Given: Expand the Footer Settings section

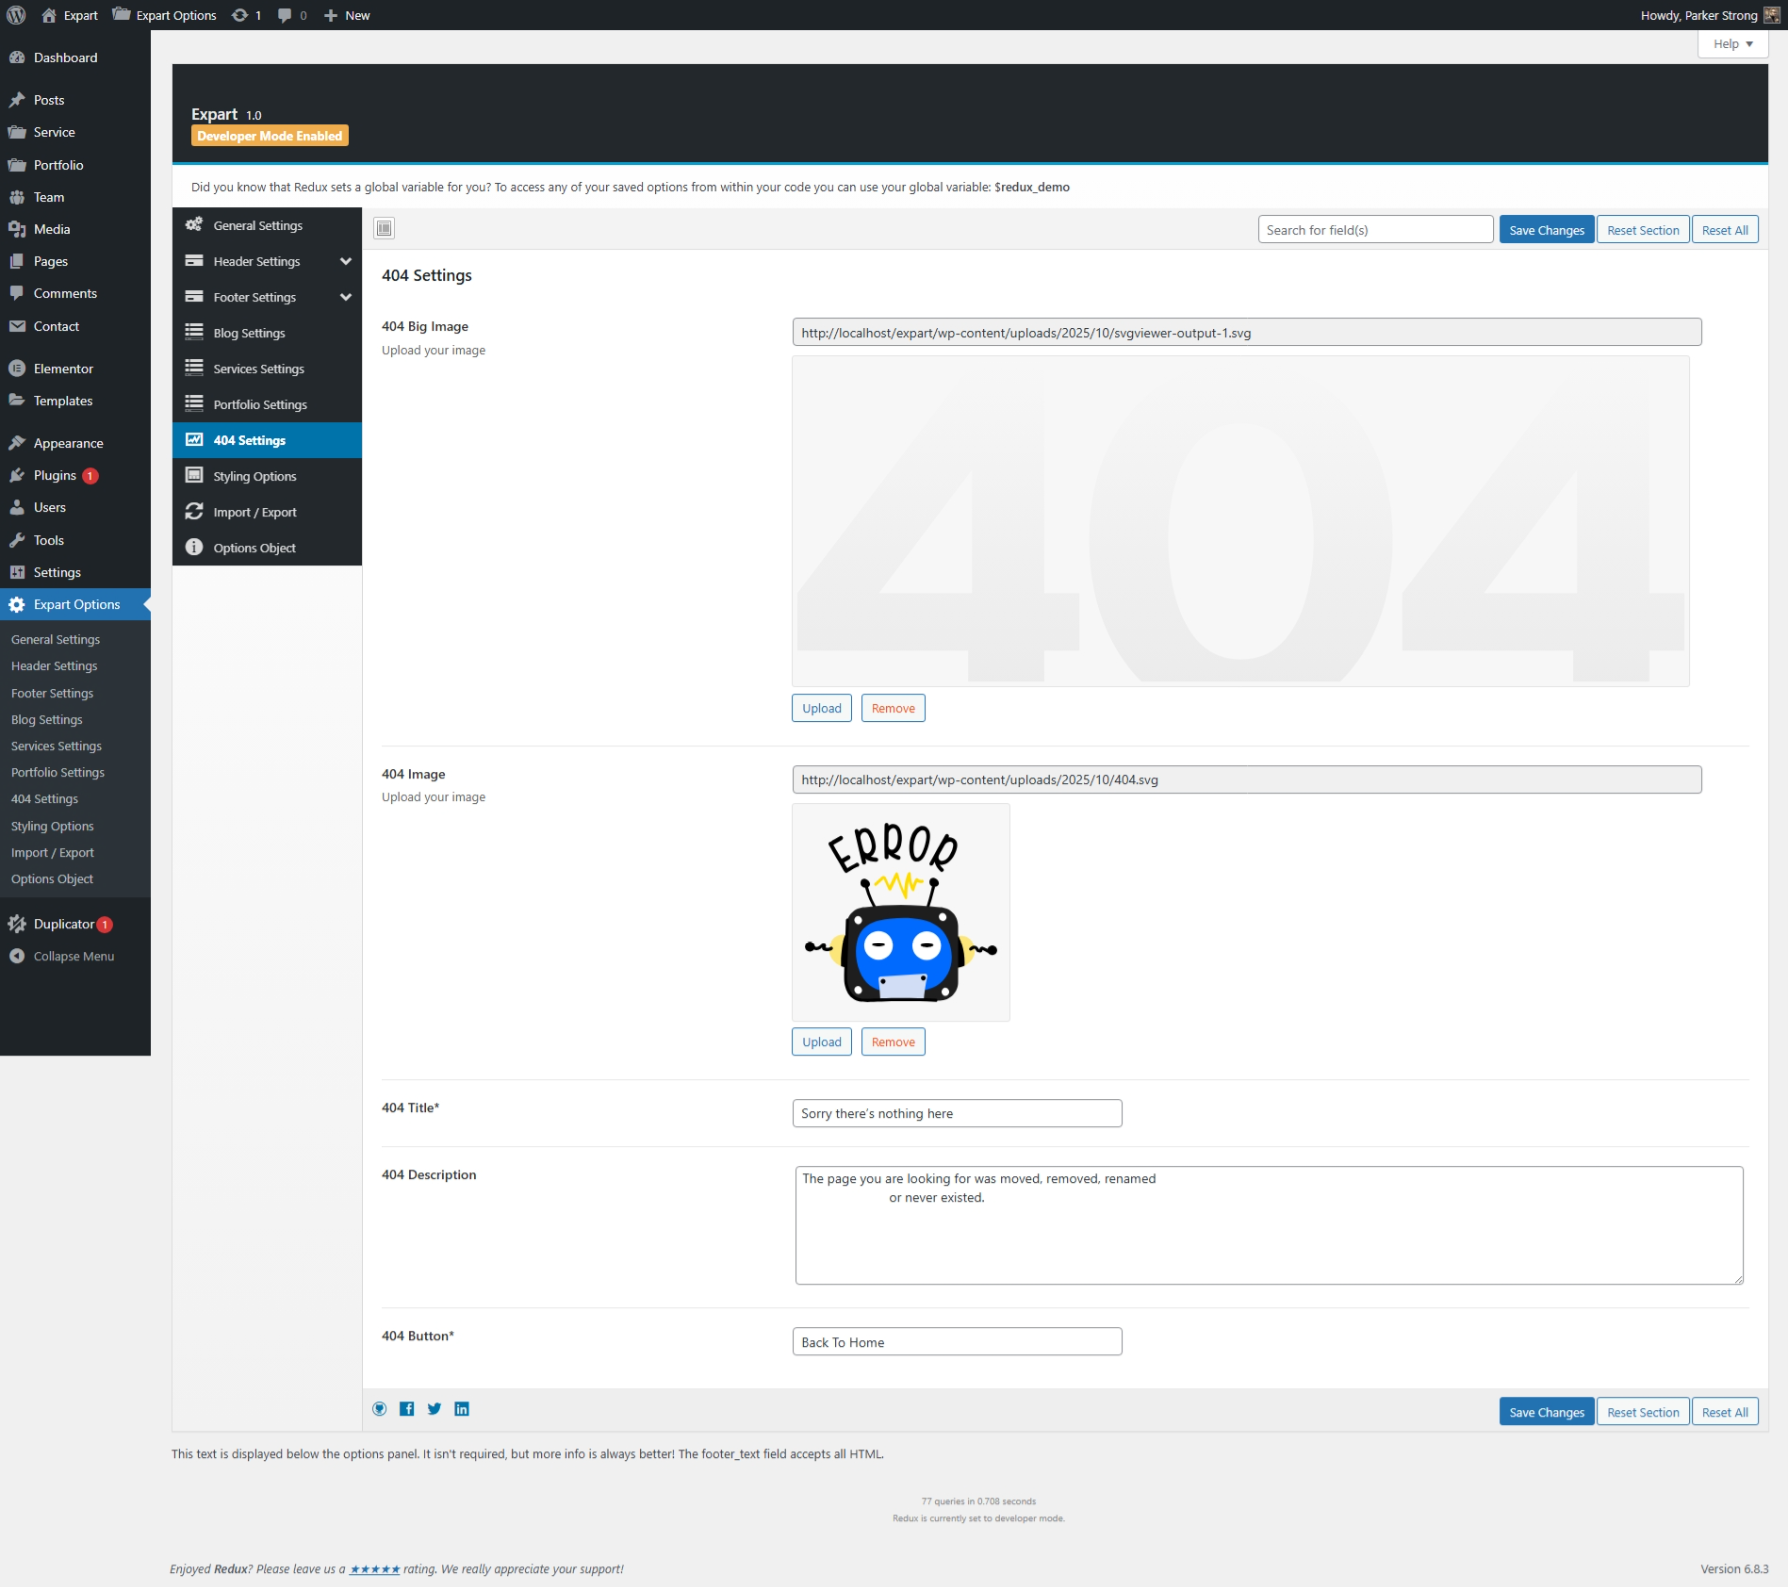Looking at the screenshot, I should tap(345, 298).
